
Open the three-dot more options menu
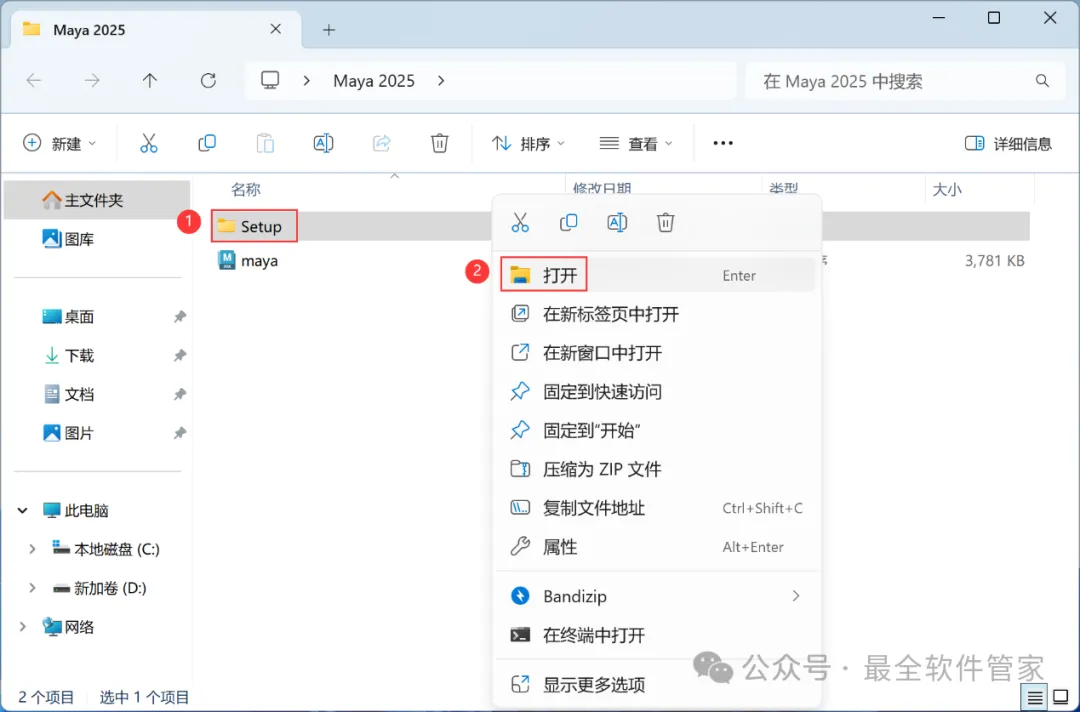[723, 143]
